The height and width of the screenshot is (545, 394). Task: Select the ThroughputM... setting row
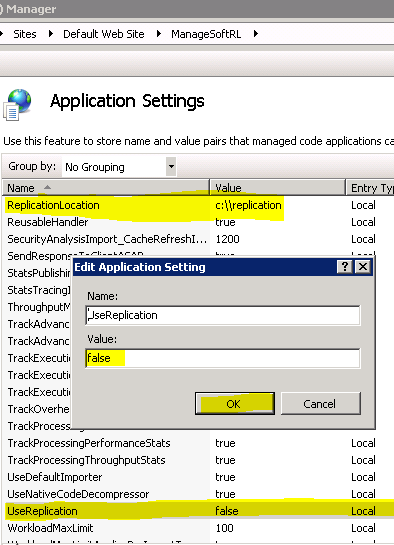click(x=38, y=307)
